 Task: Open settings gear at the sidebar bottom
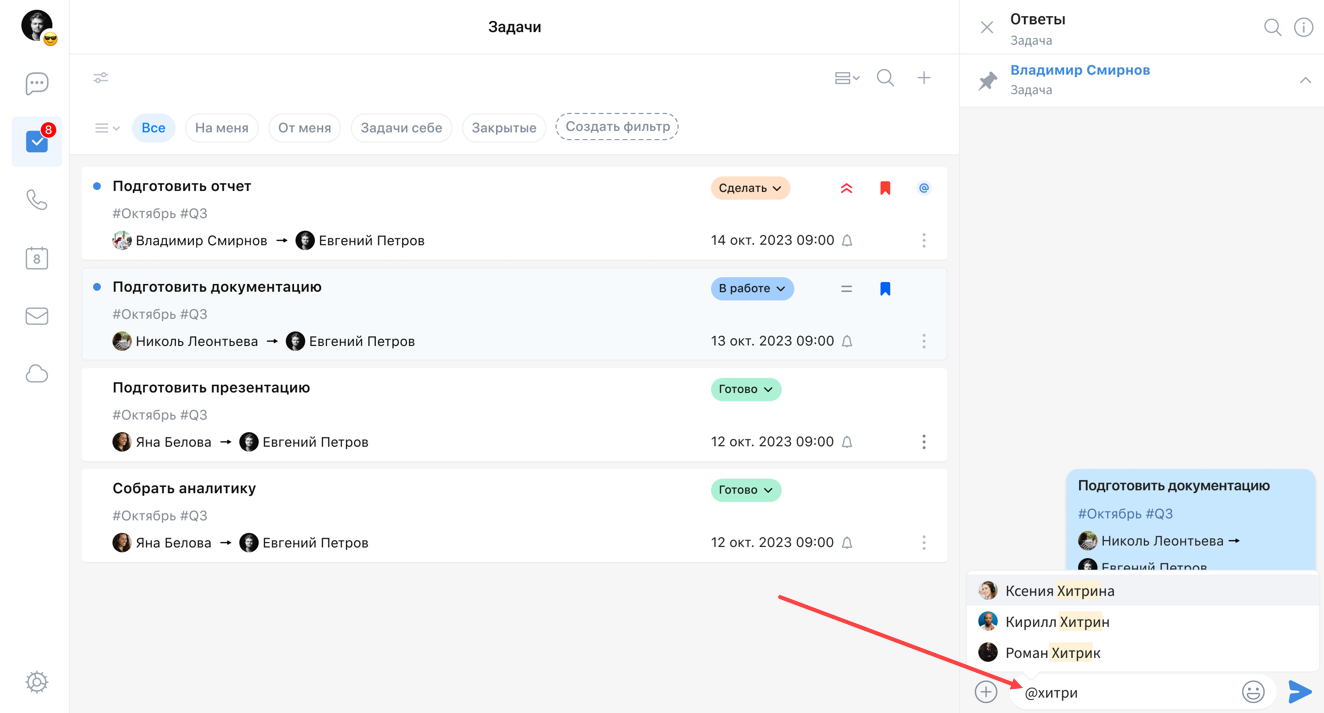click(37, 682)
